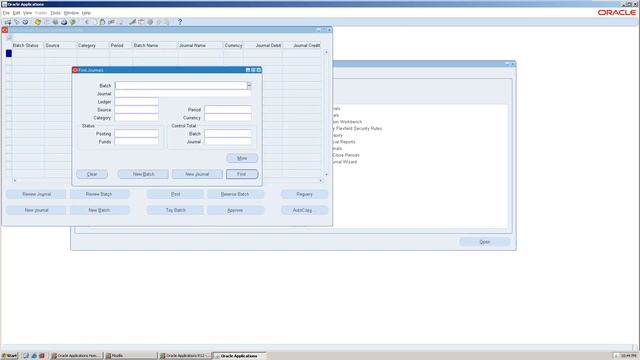Click the Edit Field toolbar icon
The height and width of the screenshot is (360, 640).
pos(132,22)
